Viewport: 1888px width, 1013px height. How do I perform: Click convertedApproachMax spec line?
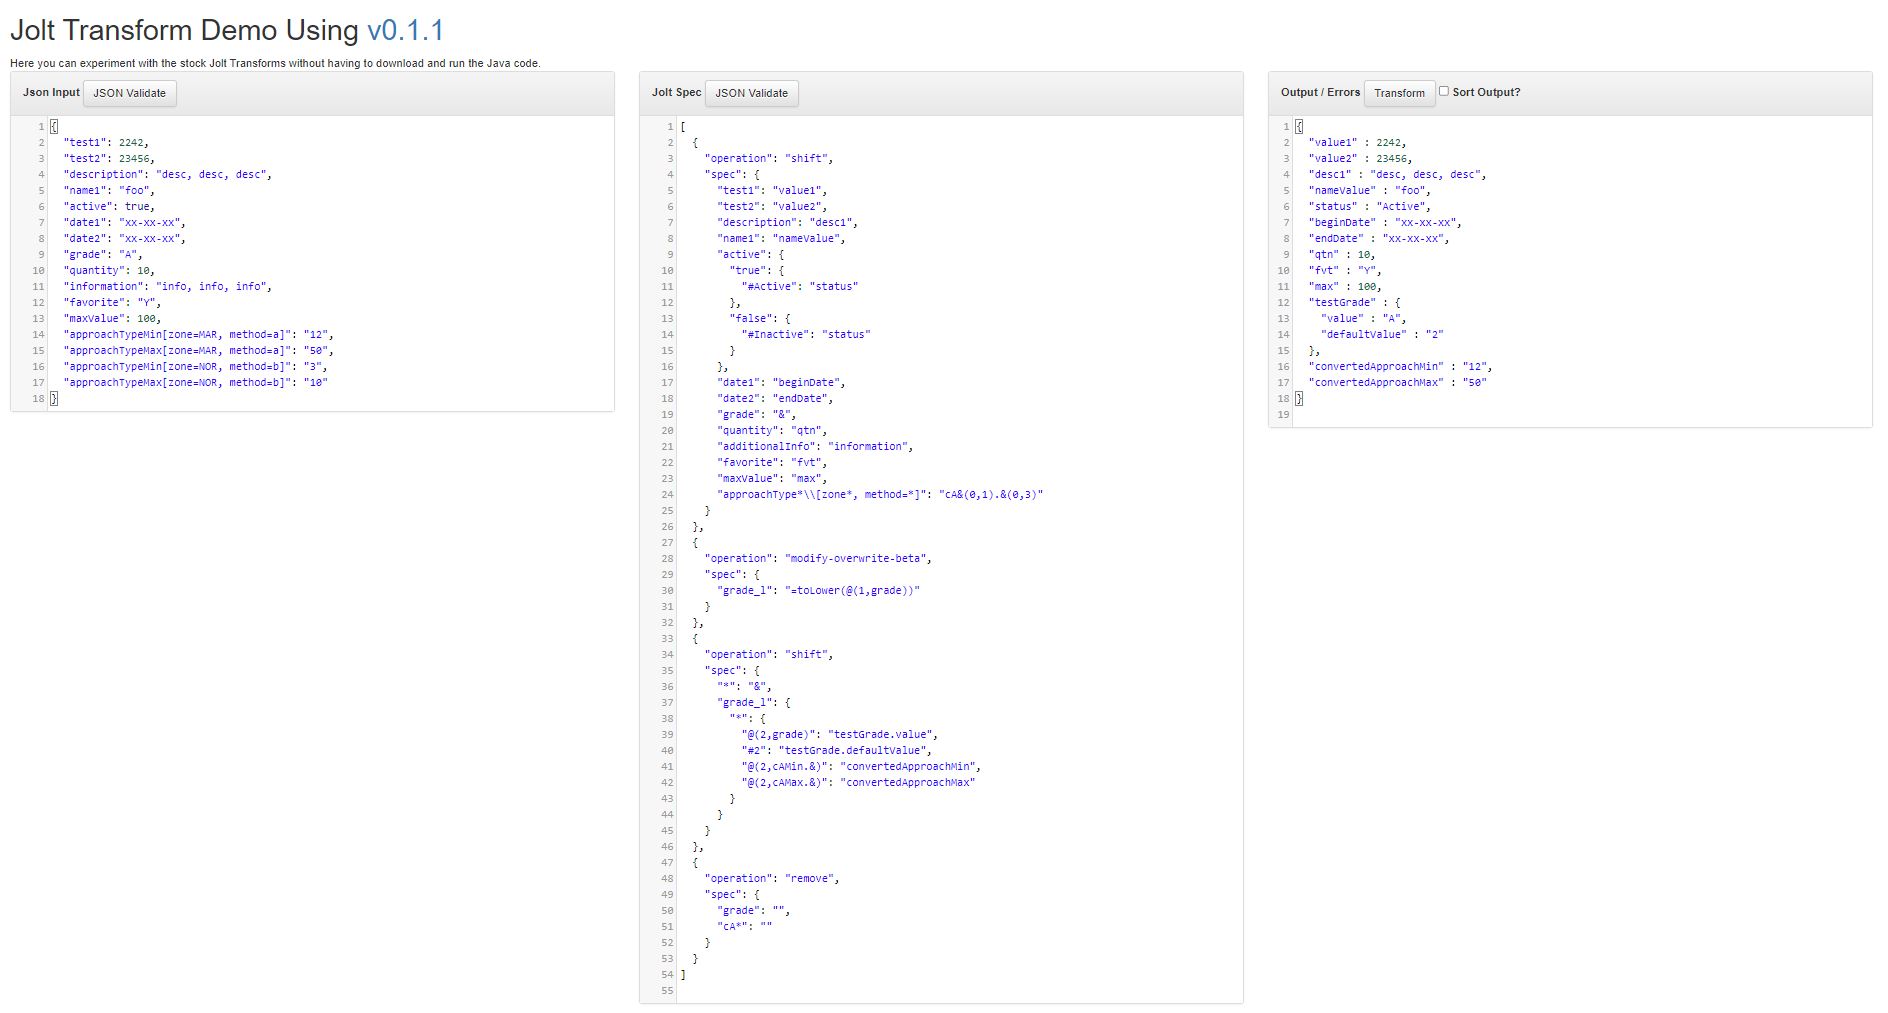pyautogui.click(x=858, y=783)
